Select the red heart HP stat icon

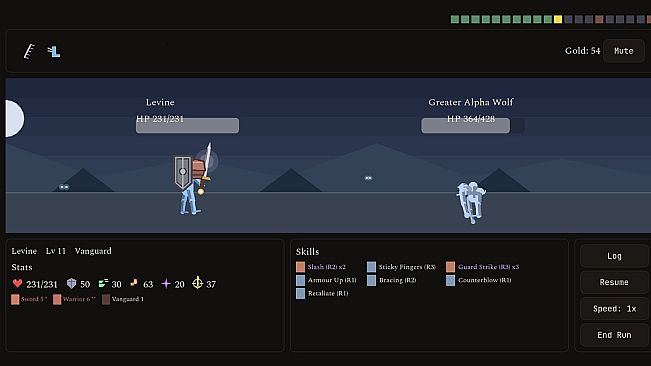pos(17,283)
